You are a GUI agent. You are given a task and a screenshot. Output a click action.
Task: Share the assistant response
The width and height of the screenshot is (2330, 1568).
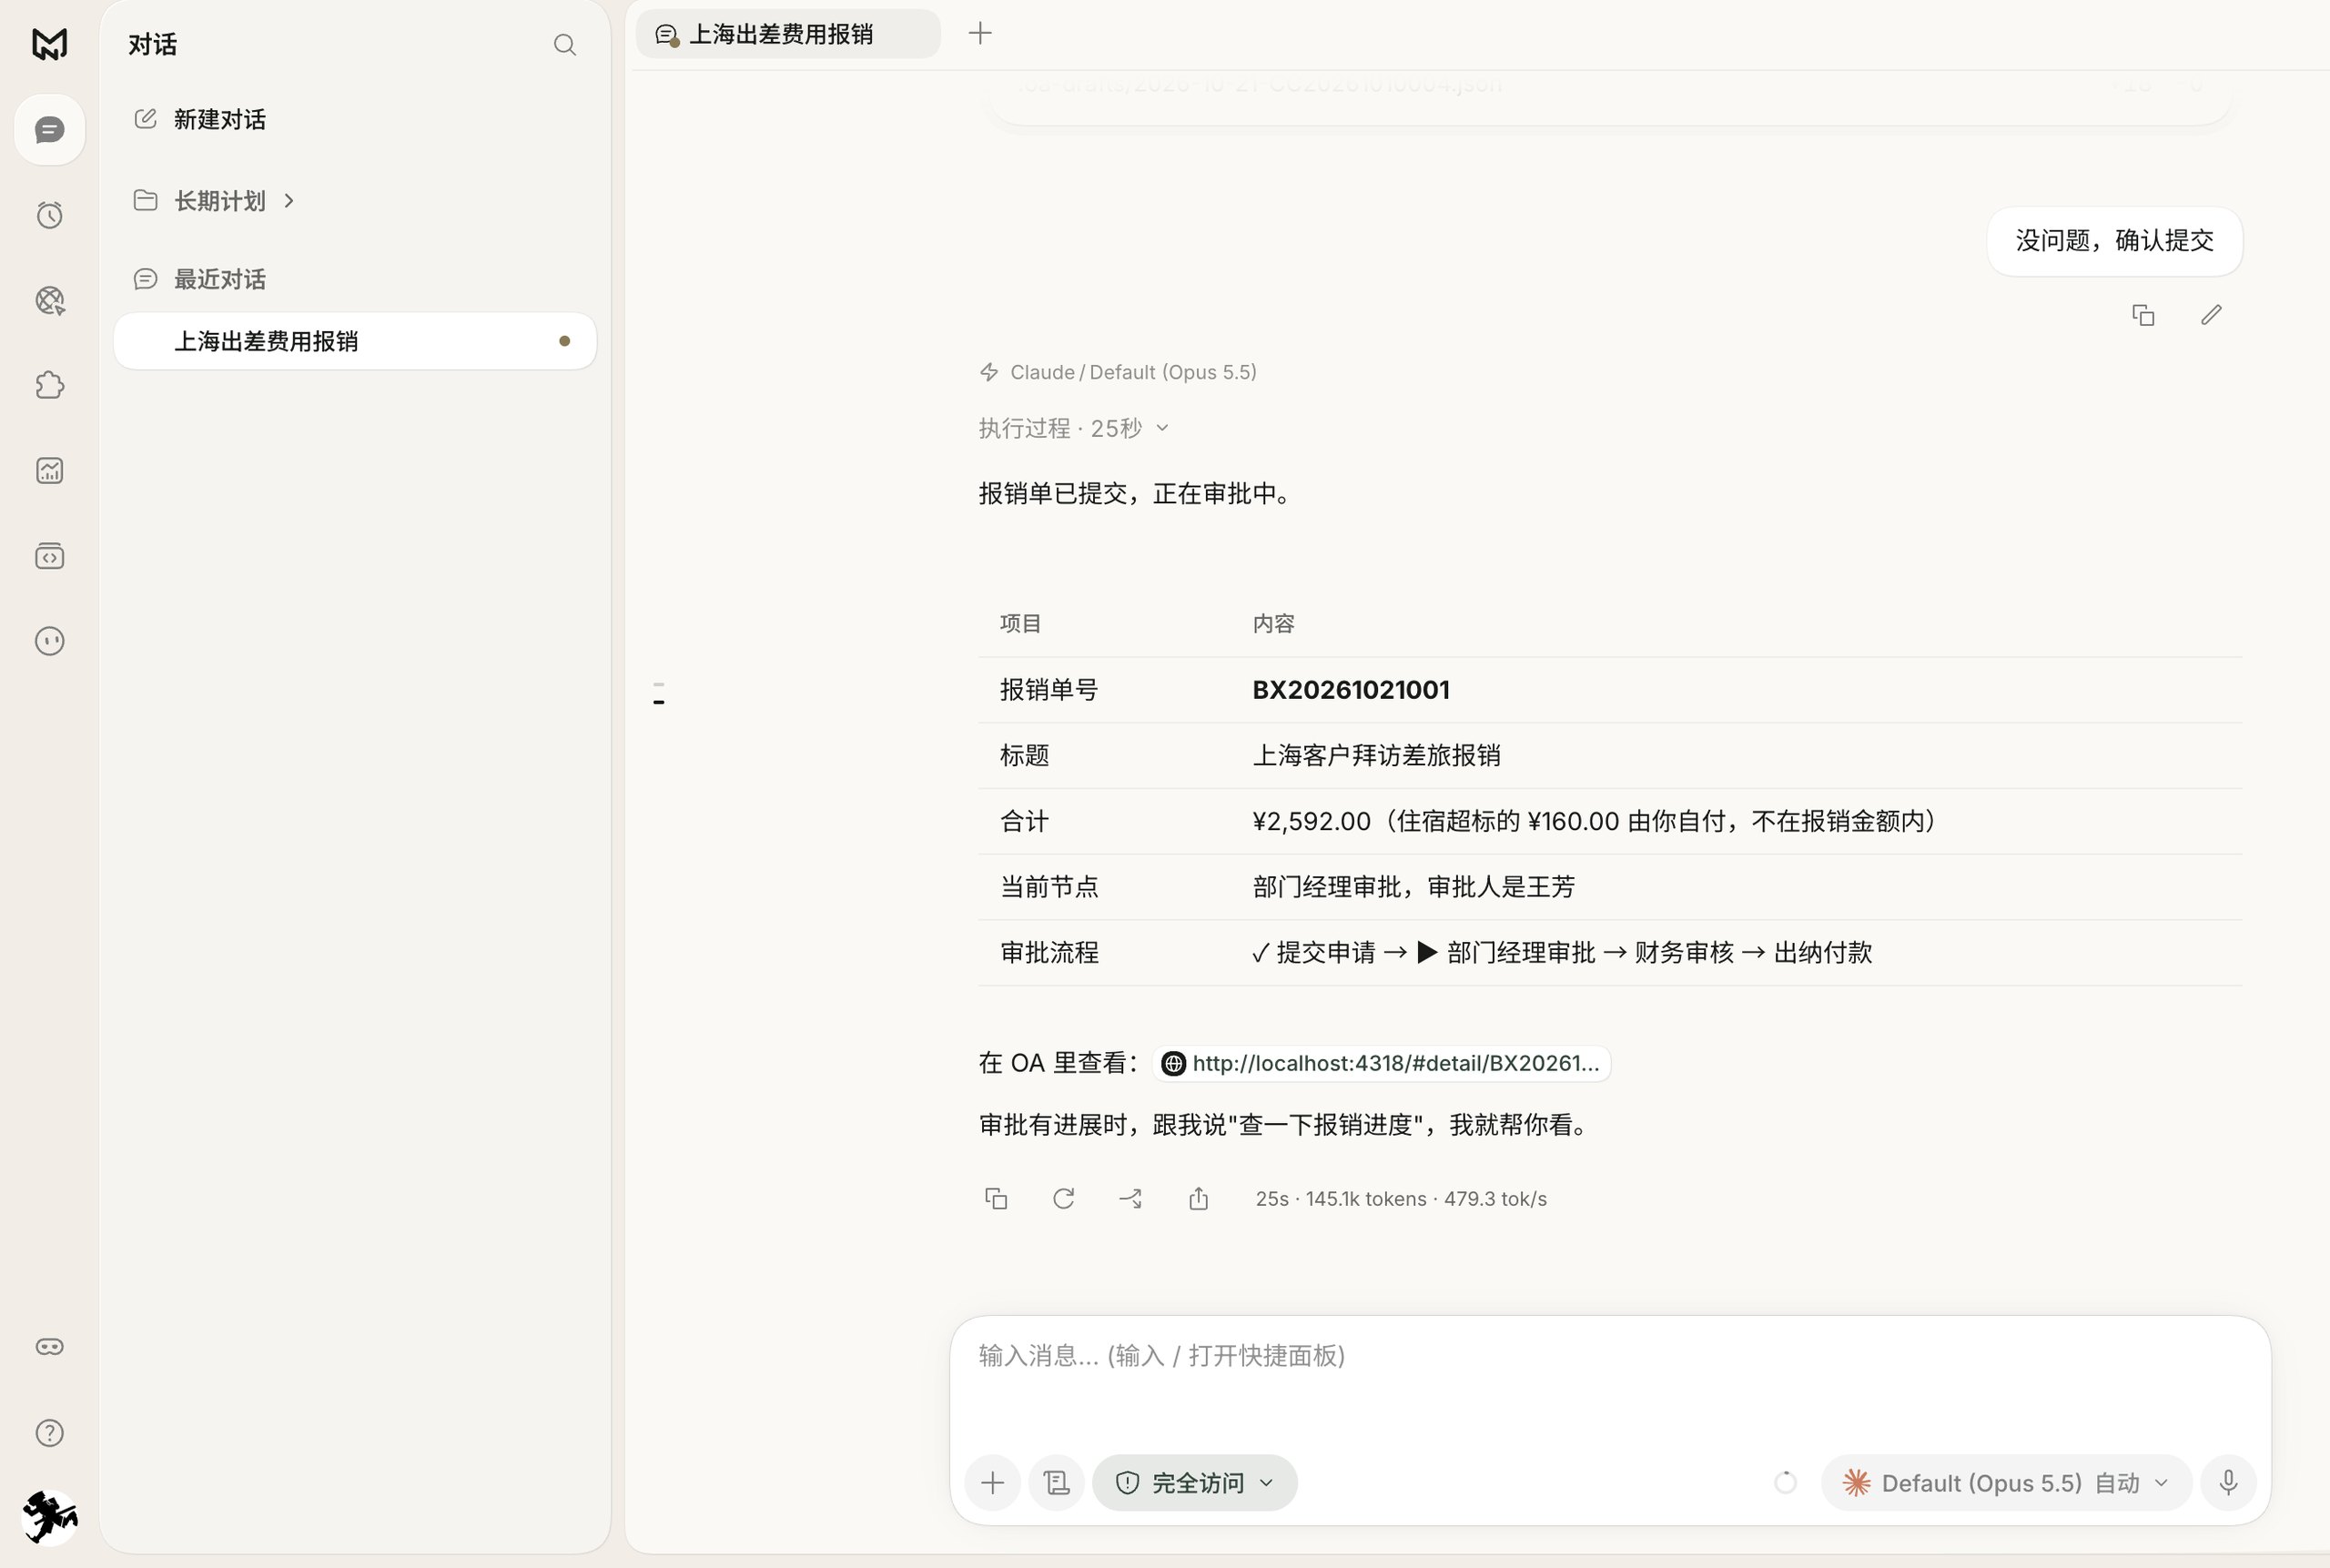pyautogui.click(x=1199, y=1198)
